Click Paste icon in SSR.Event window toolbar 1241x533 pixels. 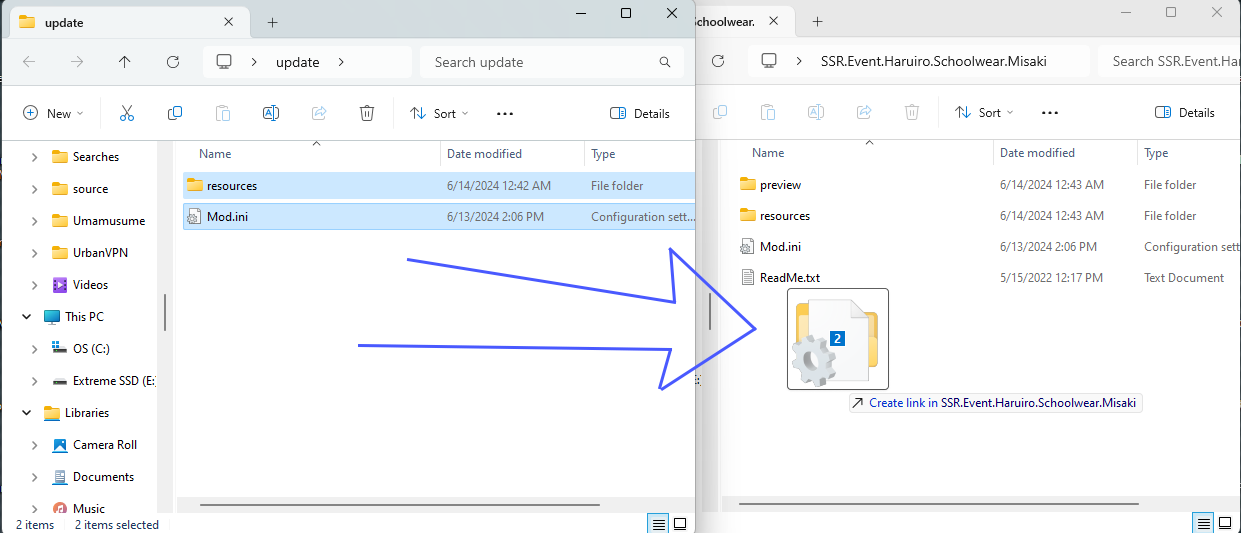[768, 112]
